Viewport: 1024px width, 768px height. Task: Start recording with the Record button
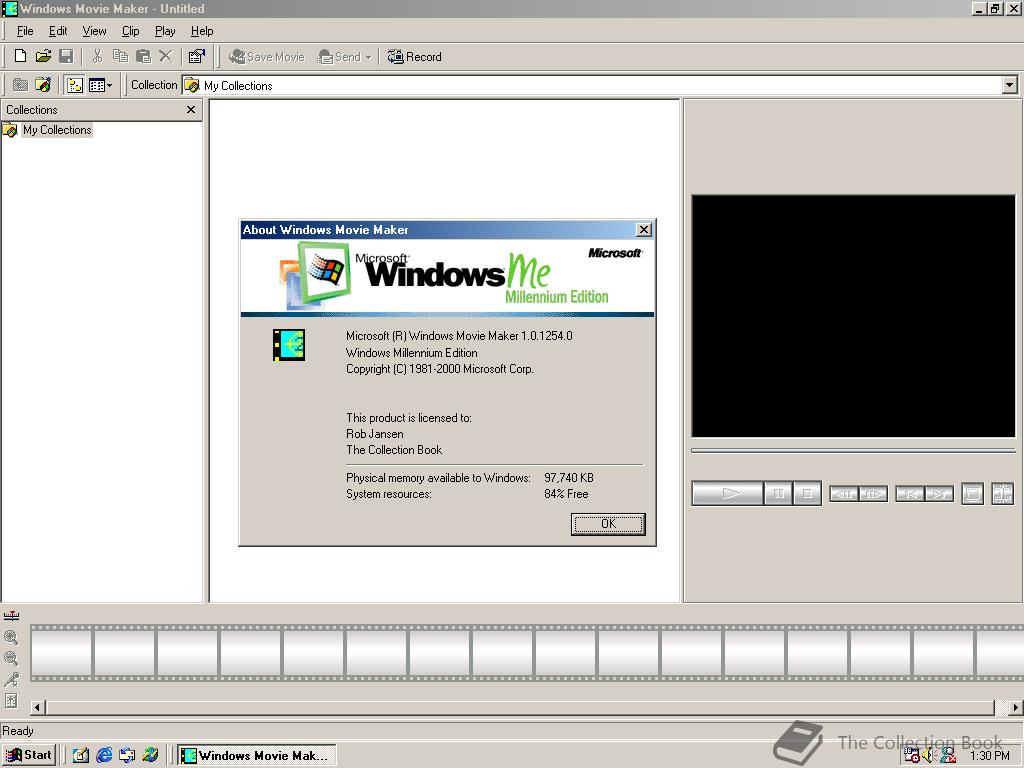(x=414, y=57)
